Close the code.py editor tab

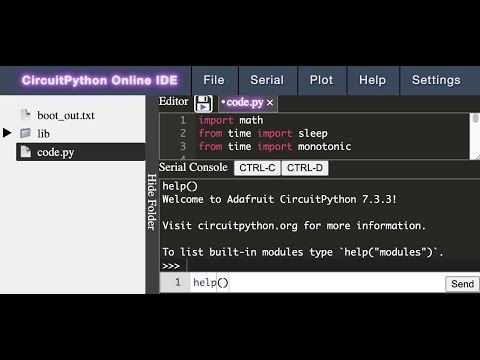(x=270, y=103)
